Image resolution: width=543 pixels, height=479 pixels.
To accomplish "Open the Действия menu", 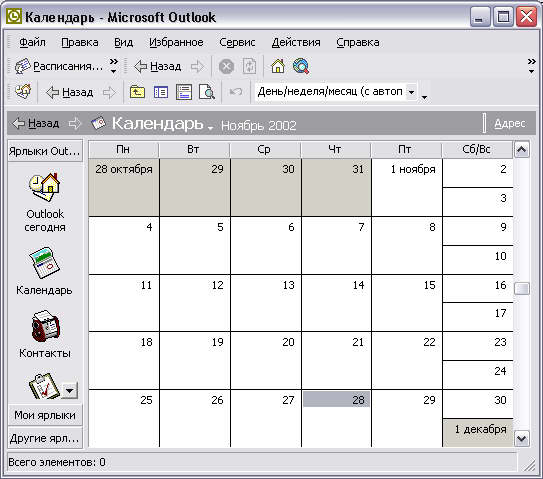I will pos(296,42).
